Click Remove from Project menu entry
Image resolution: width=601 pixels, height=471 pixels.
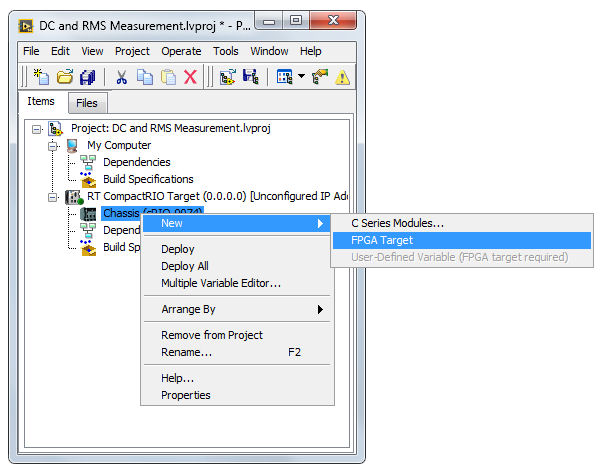tap(211, 335)
